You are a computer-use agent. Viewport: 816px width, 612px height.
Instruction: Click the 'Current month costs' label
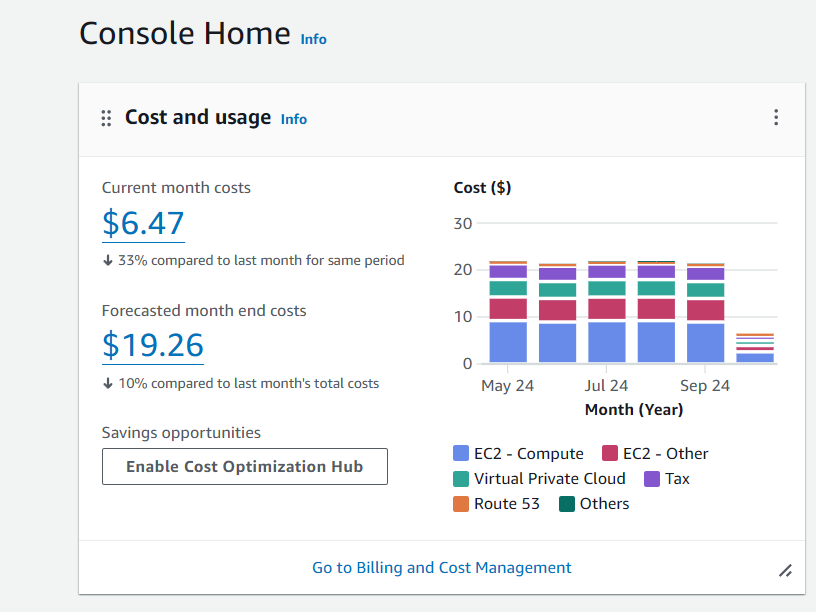[x=176, y=188]
